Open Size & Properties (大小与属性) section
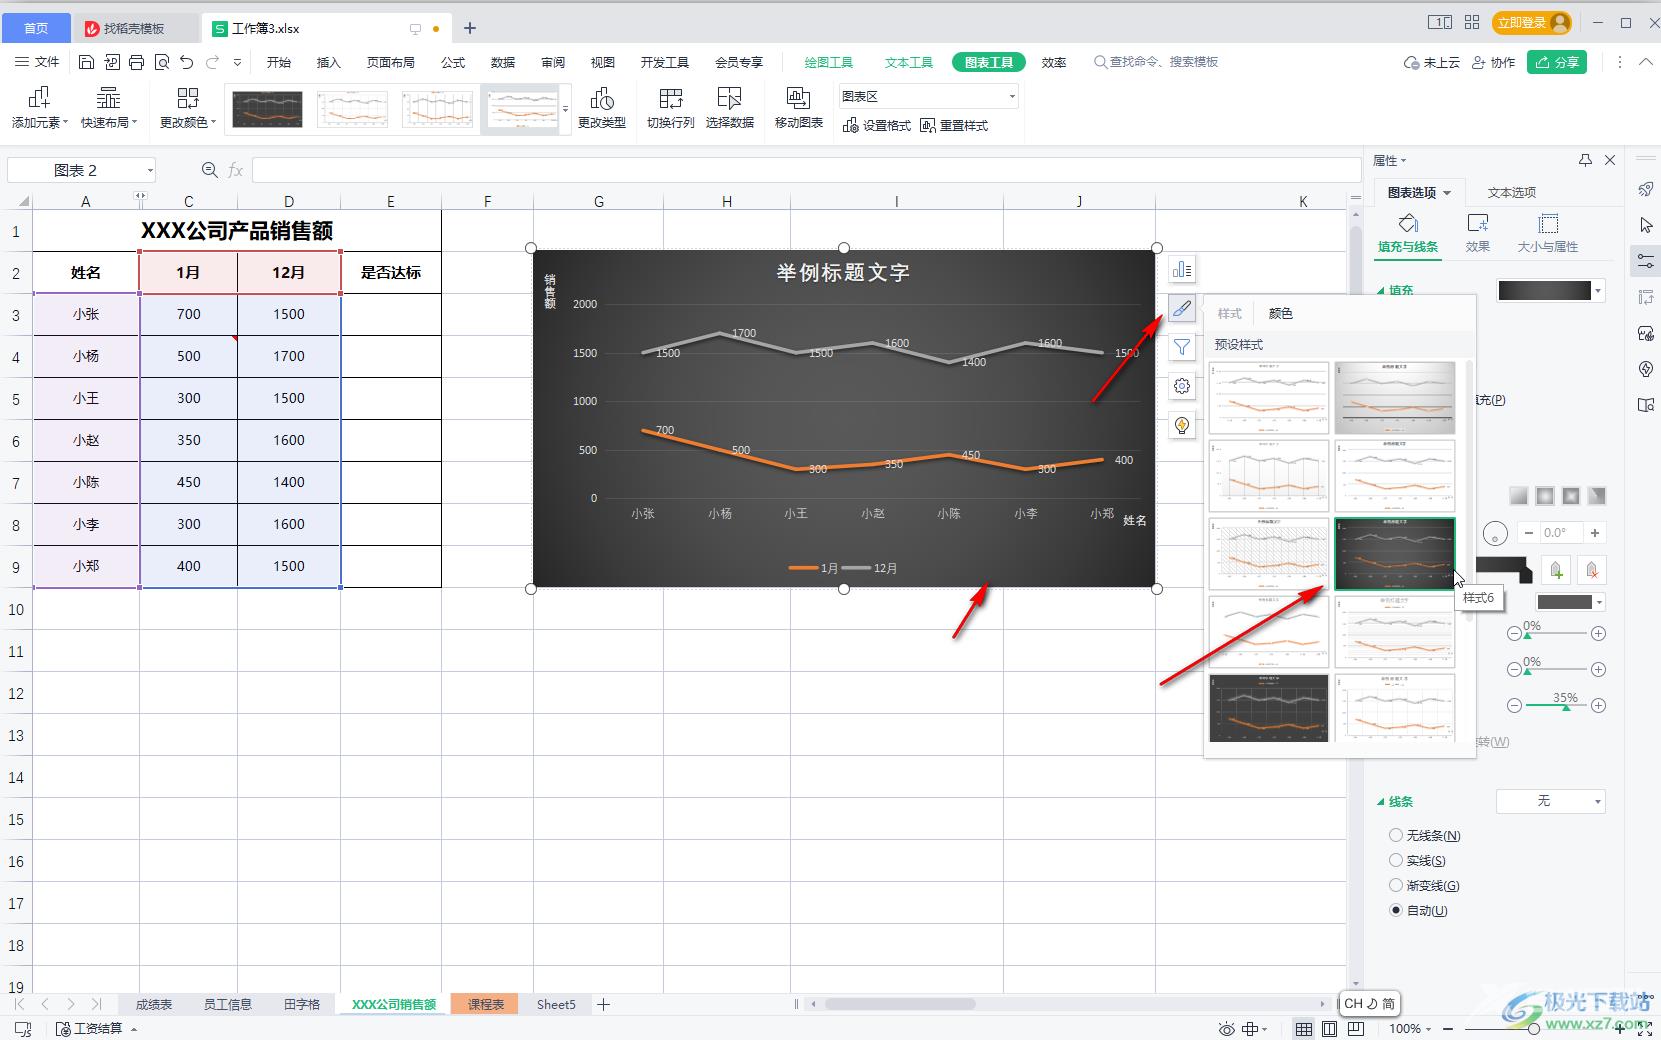 (x=1548, y=233)
